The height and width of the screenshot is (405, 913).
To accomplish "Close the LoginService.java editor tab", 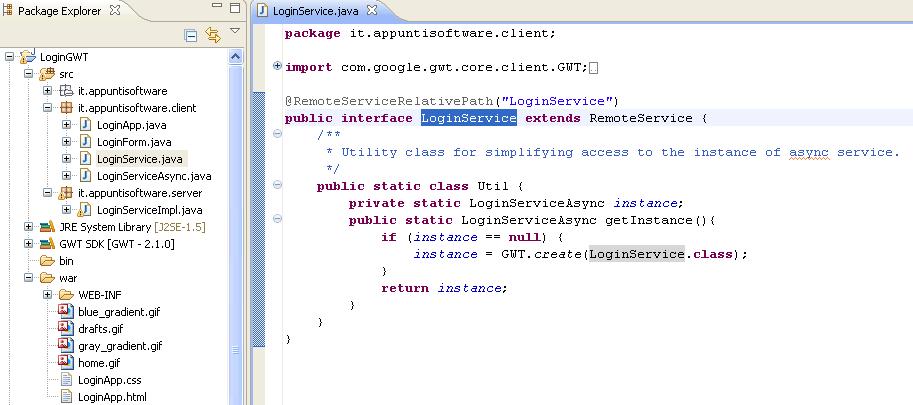I will [371, 10].
